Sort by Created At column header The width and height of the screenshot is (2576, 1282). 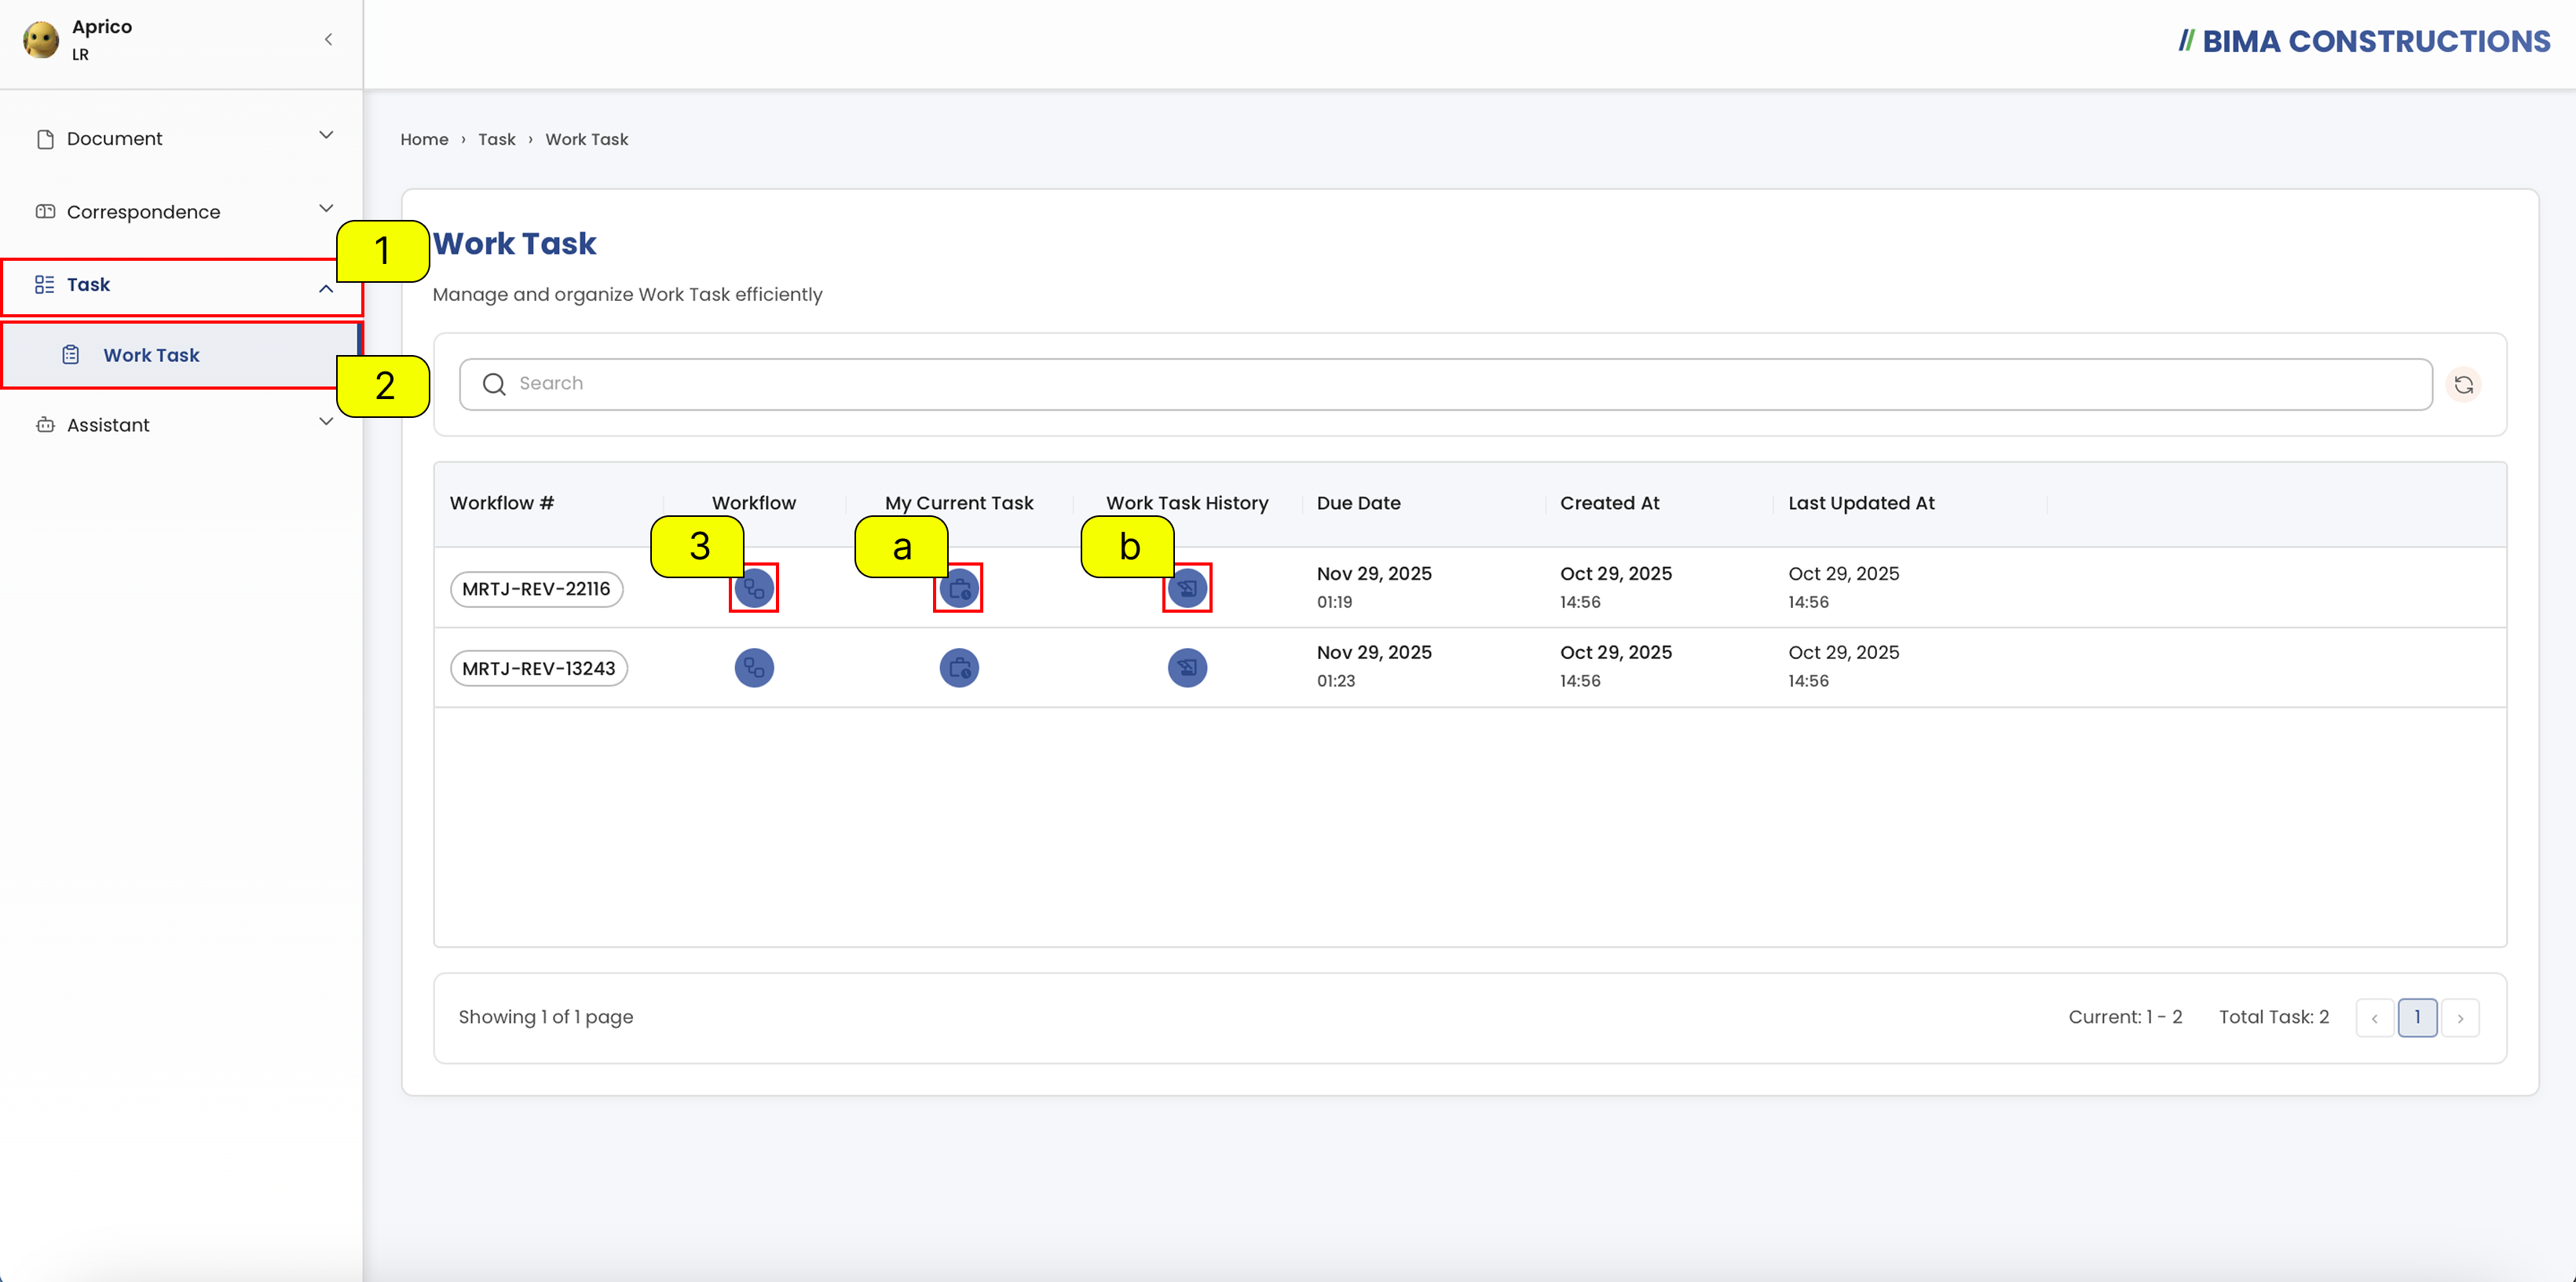click(x=1609, y=503)
